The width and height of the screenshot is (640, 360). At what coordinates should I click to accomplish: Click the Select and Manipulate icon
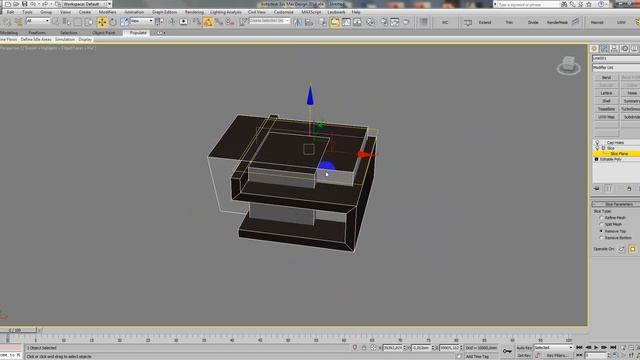tap(172, 22)
